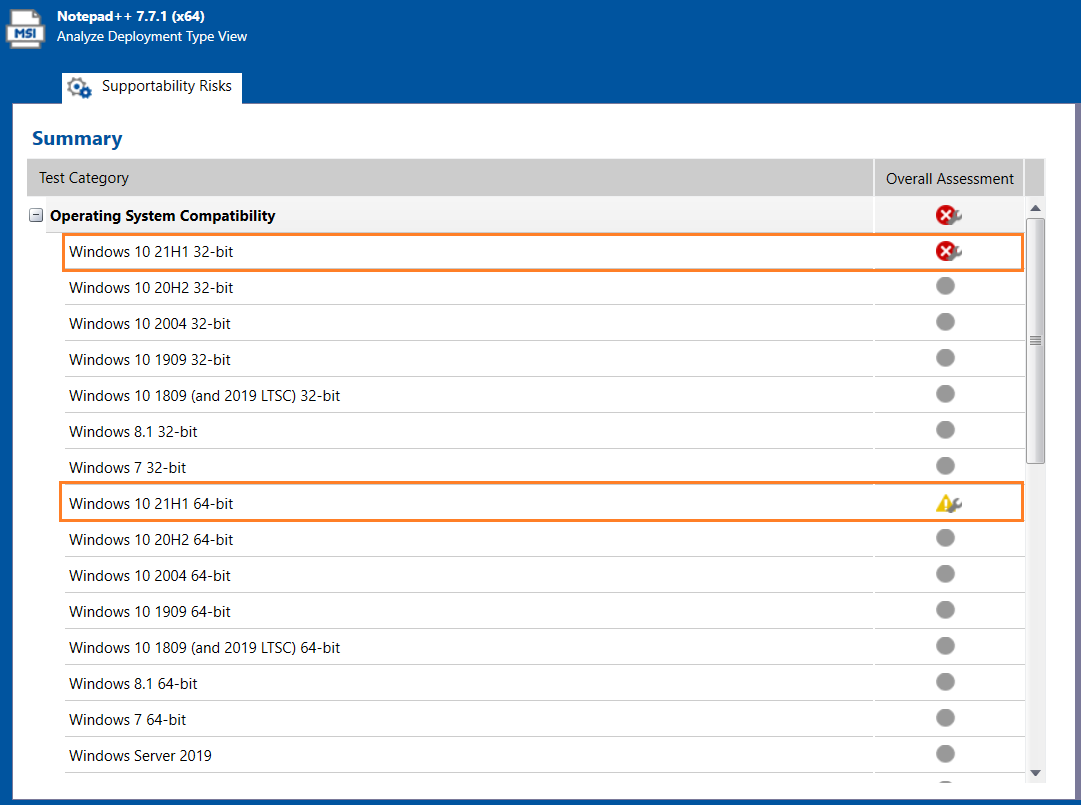
Task: Click the vertical scrollbar thumb
Action: 1035,341
